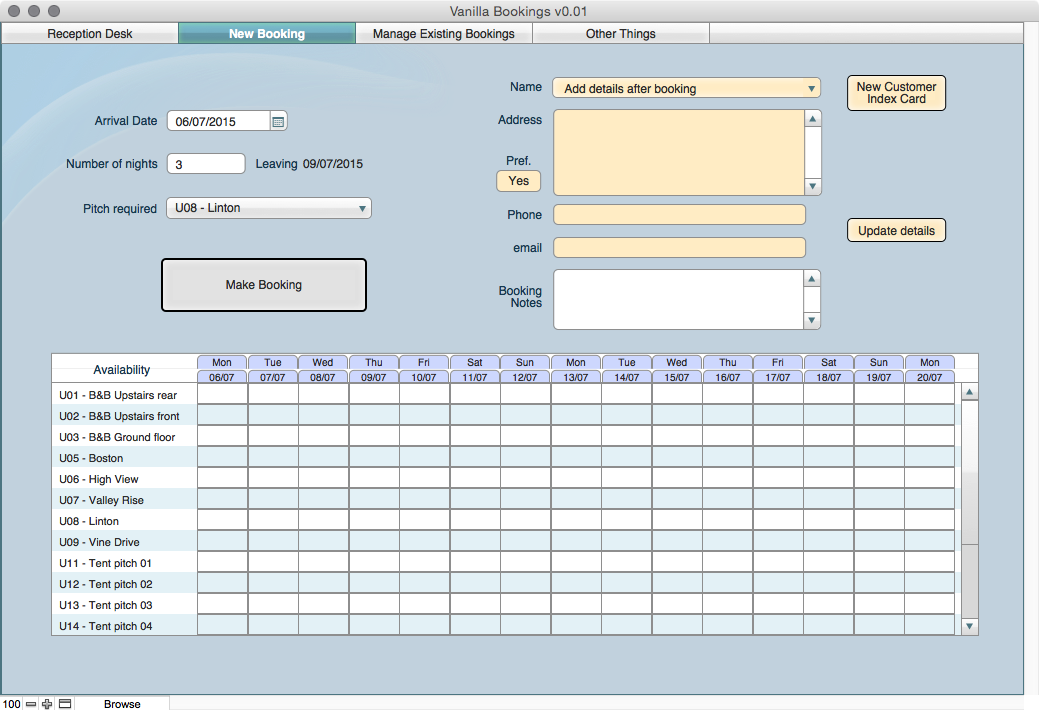Open the Browse mode menu
Image resolution: width=1039 pixels, height=710 pixels.
(122, 704)
